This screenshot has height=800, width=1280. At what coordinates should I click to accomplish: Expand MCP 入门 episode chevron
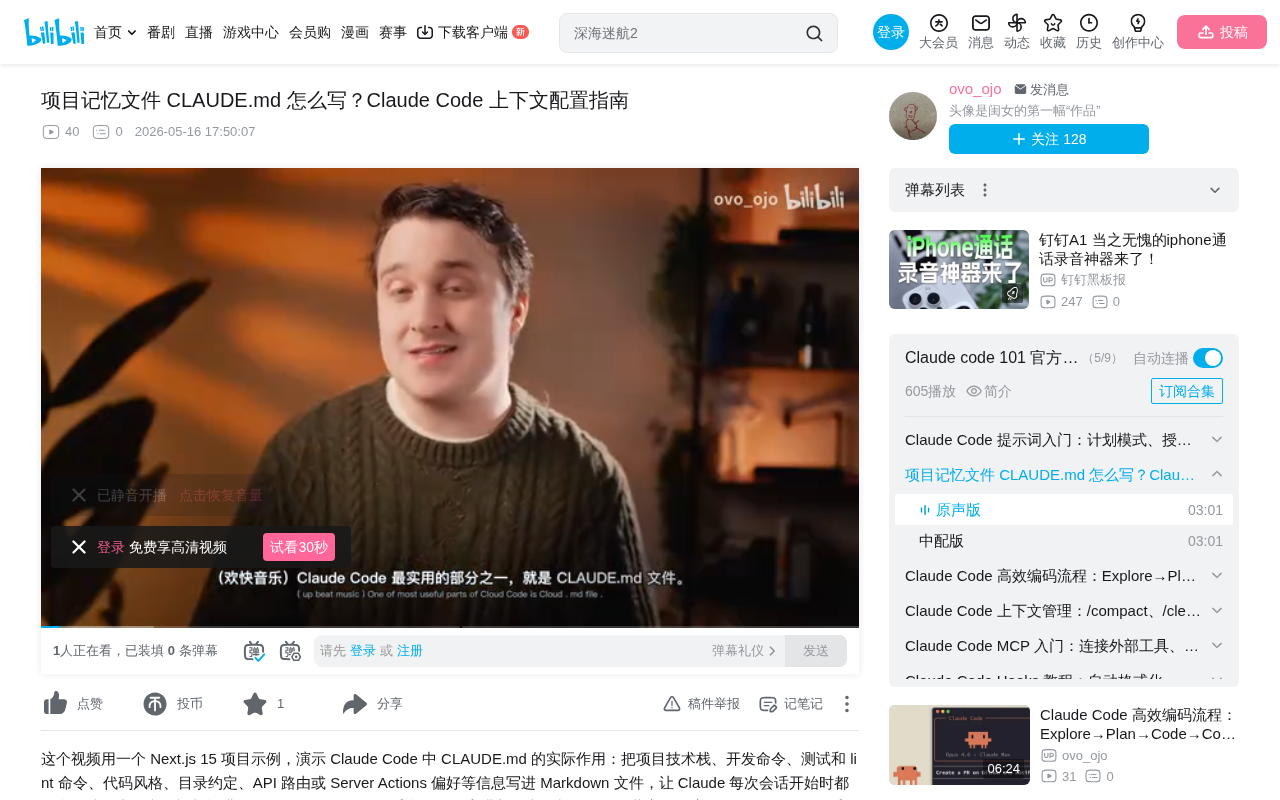(1217, 646)
